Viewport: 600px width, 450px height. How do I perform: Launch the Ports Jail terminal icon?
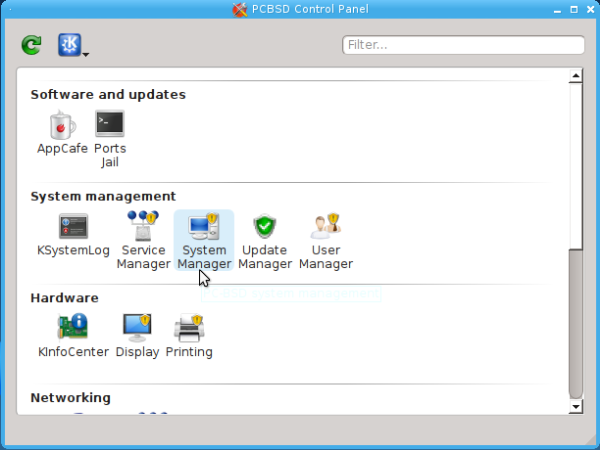click(x=110, y=124)
